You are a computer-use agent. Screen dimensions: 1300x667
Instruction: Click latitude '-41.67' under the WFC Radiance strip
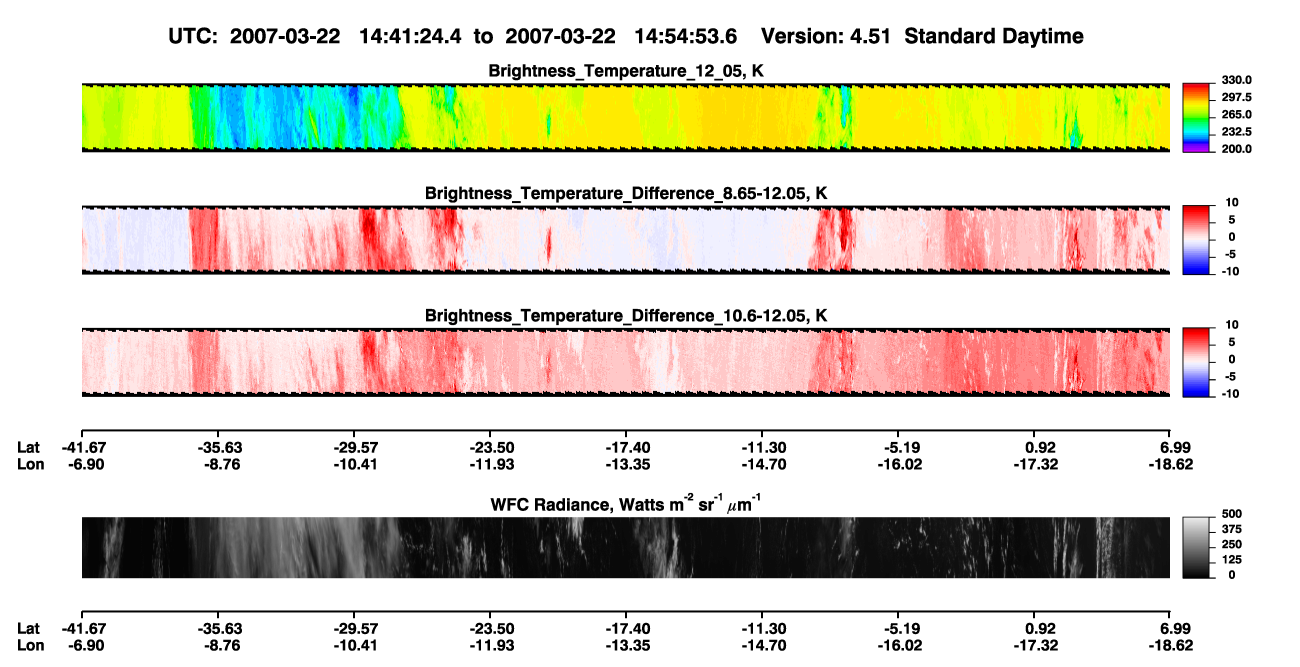coord(83,629)
